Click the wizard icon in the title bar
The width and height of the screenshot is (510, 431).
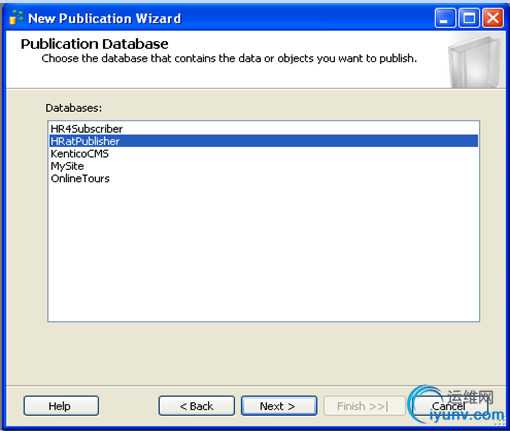point(16,18)
